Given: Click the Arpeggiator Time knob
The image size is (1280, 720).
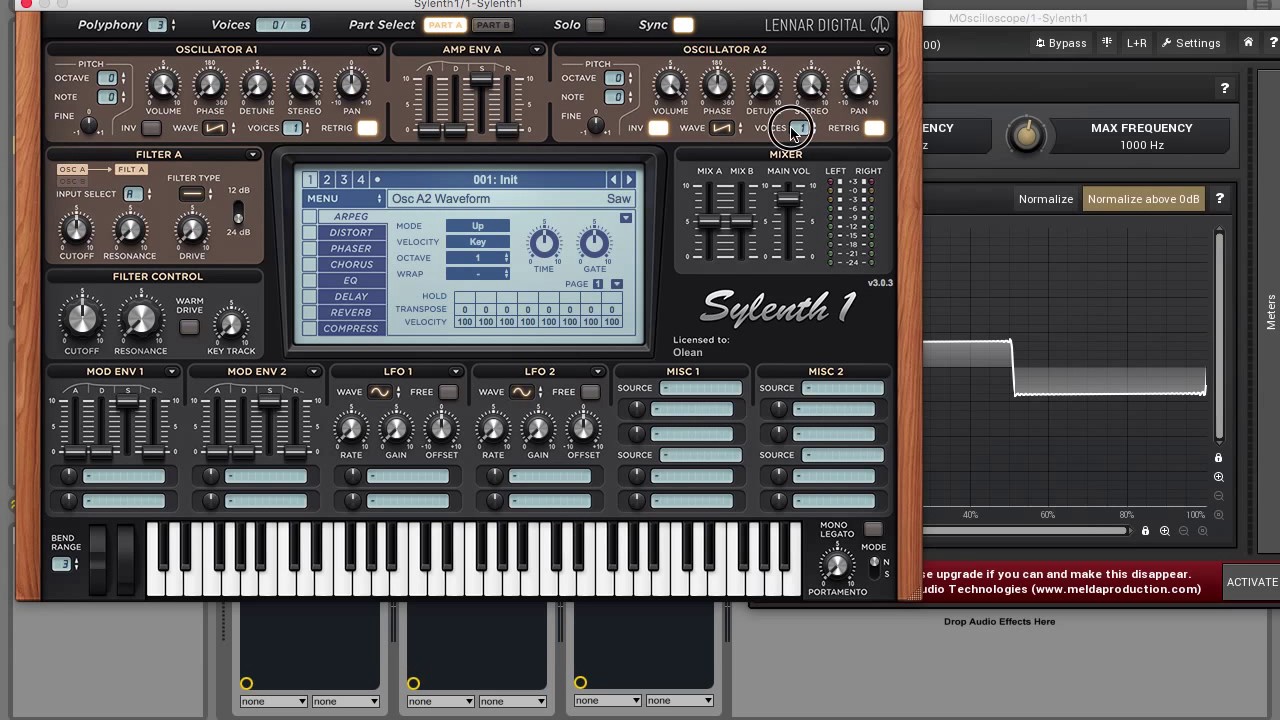Looking at the screenshot, I should 544,243.
